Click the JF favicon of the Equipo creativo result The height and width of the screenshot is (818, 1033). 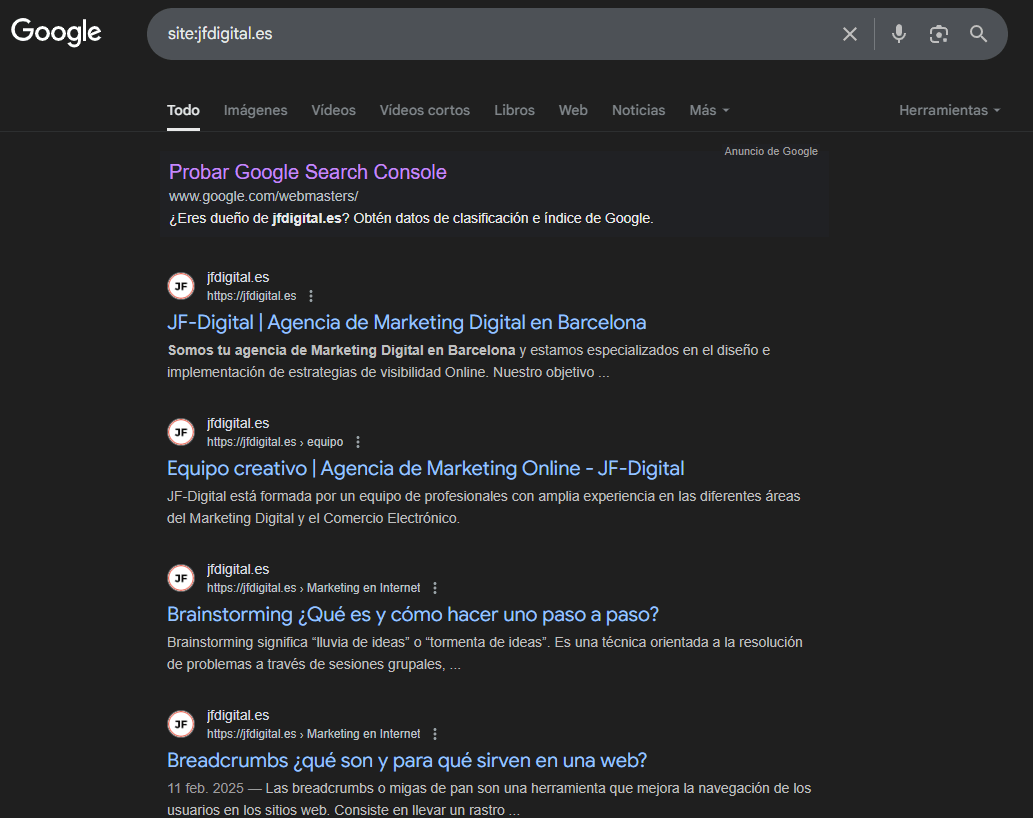[x=181, y=432]
